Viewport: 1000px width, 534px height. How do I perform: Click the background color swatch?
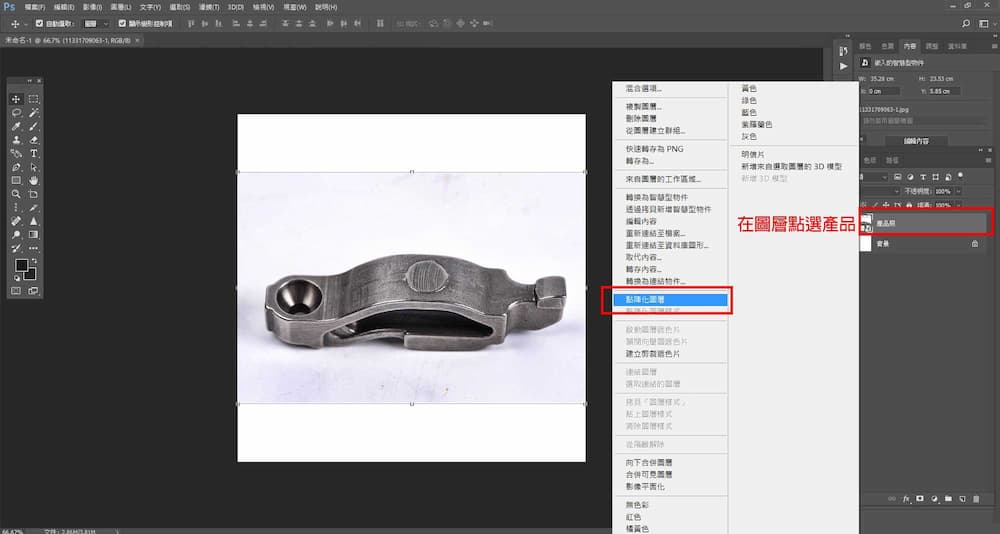click(30, 274)
